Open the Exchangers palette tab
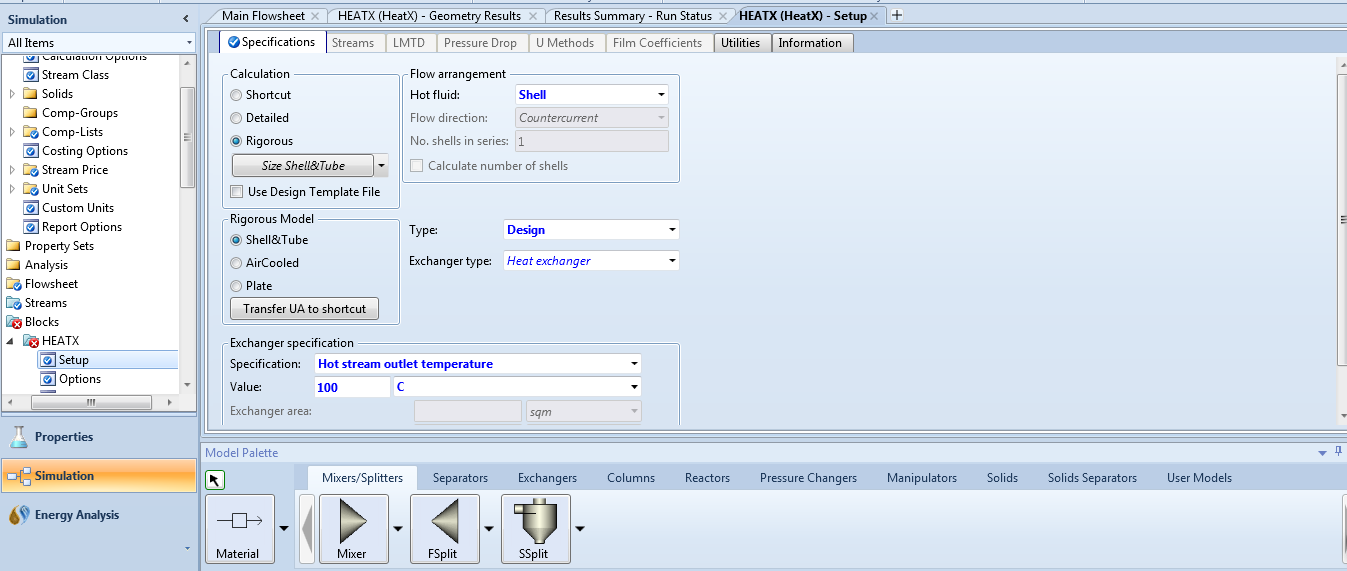This screenshot has height=571, width=1347. click(x=547, y=478)
